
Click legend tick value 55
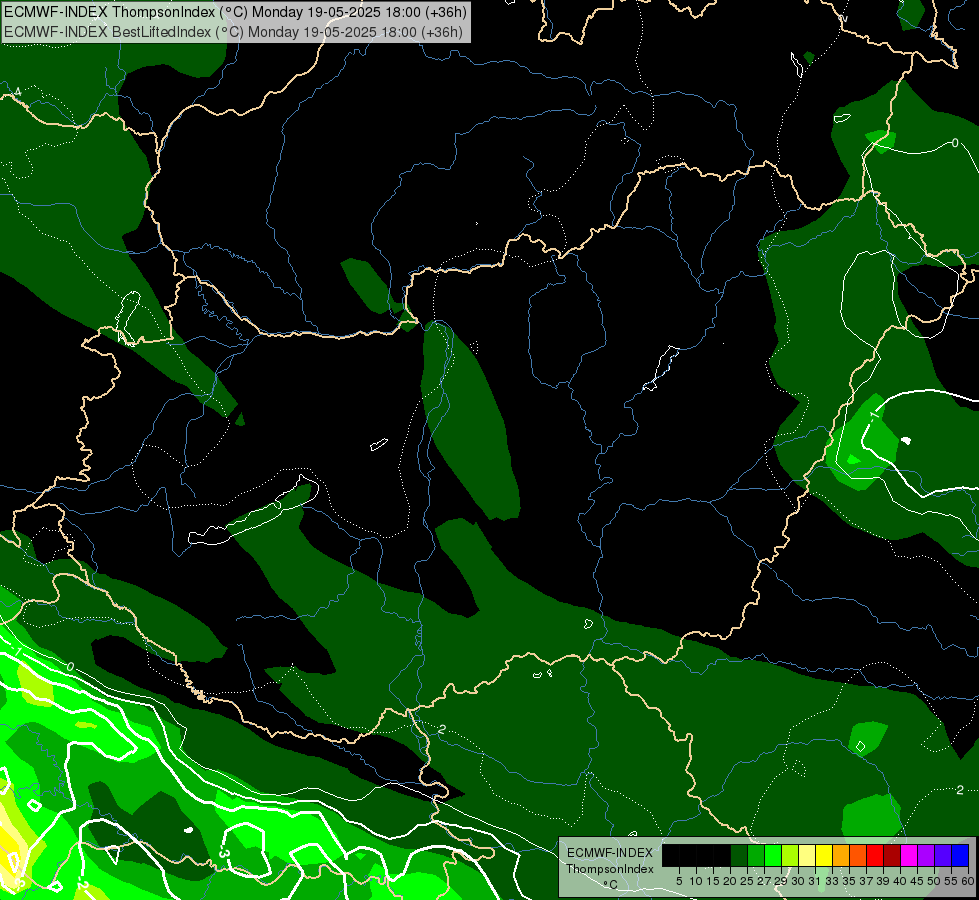[951, 881]
